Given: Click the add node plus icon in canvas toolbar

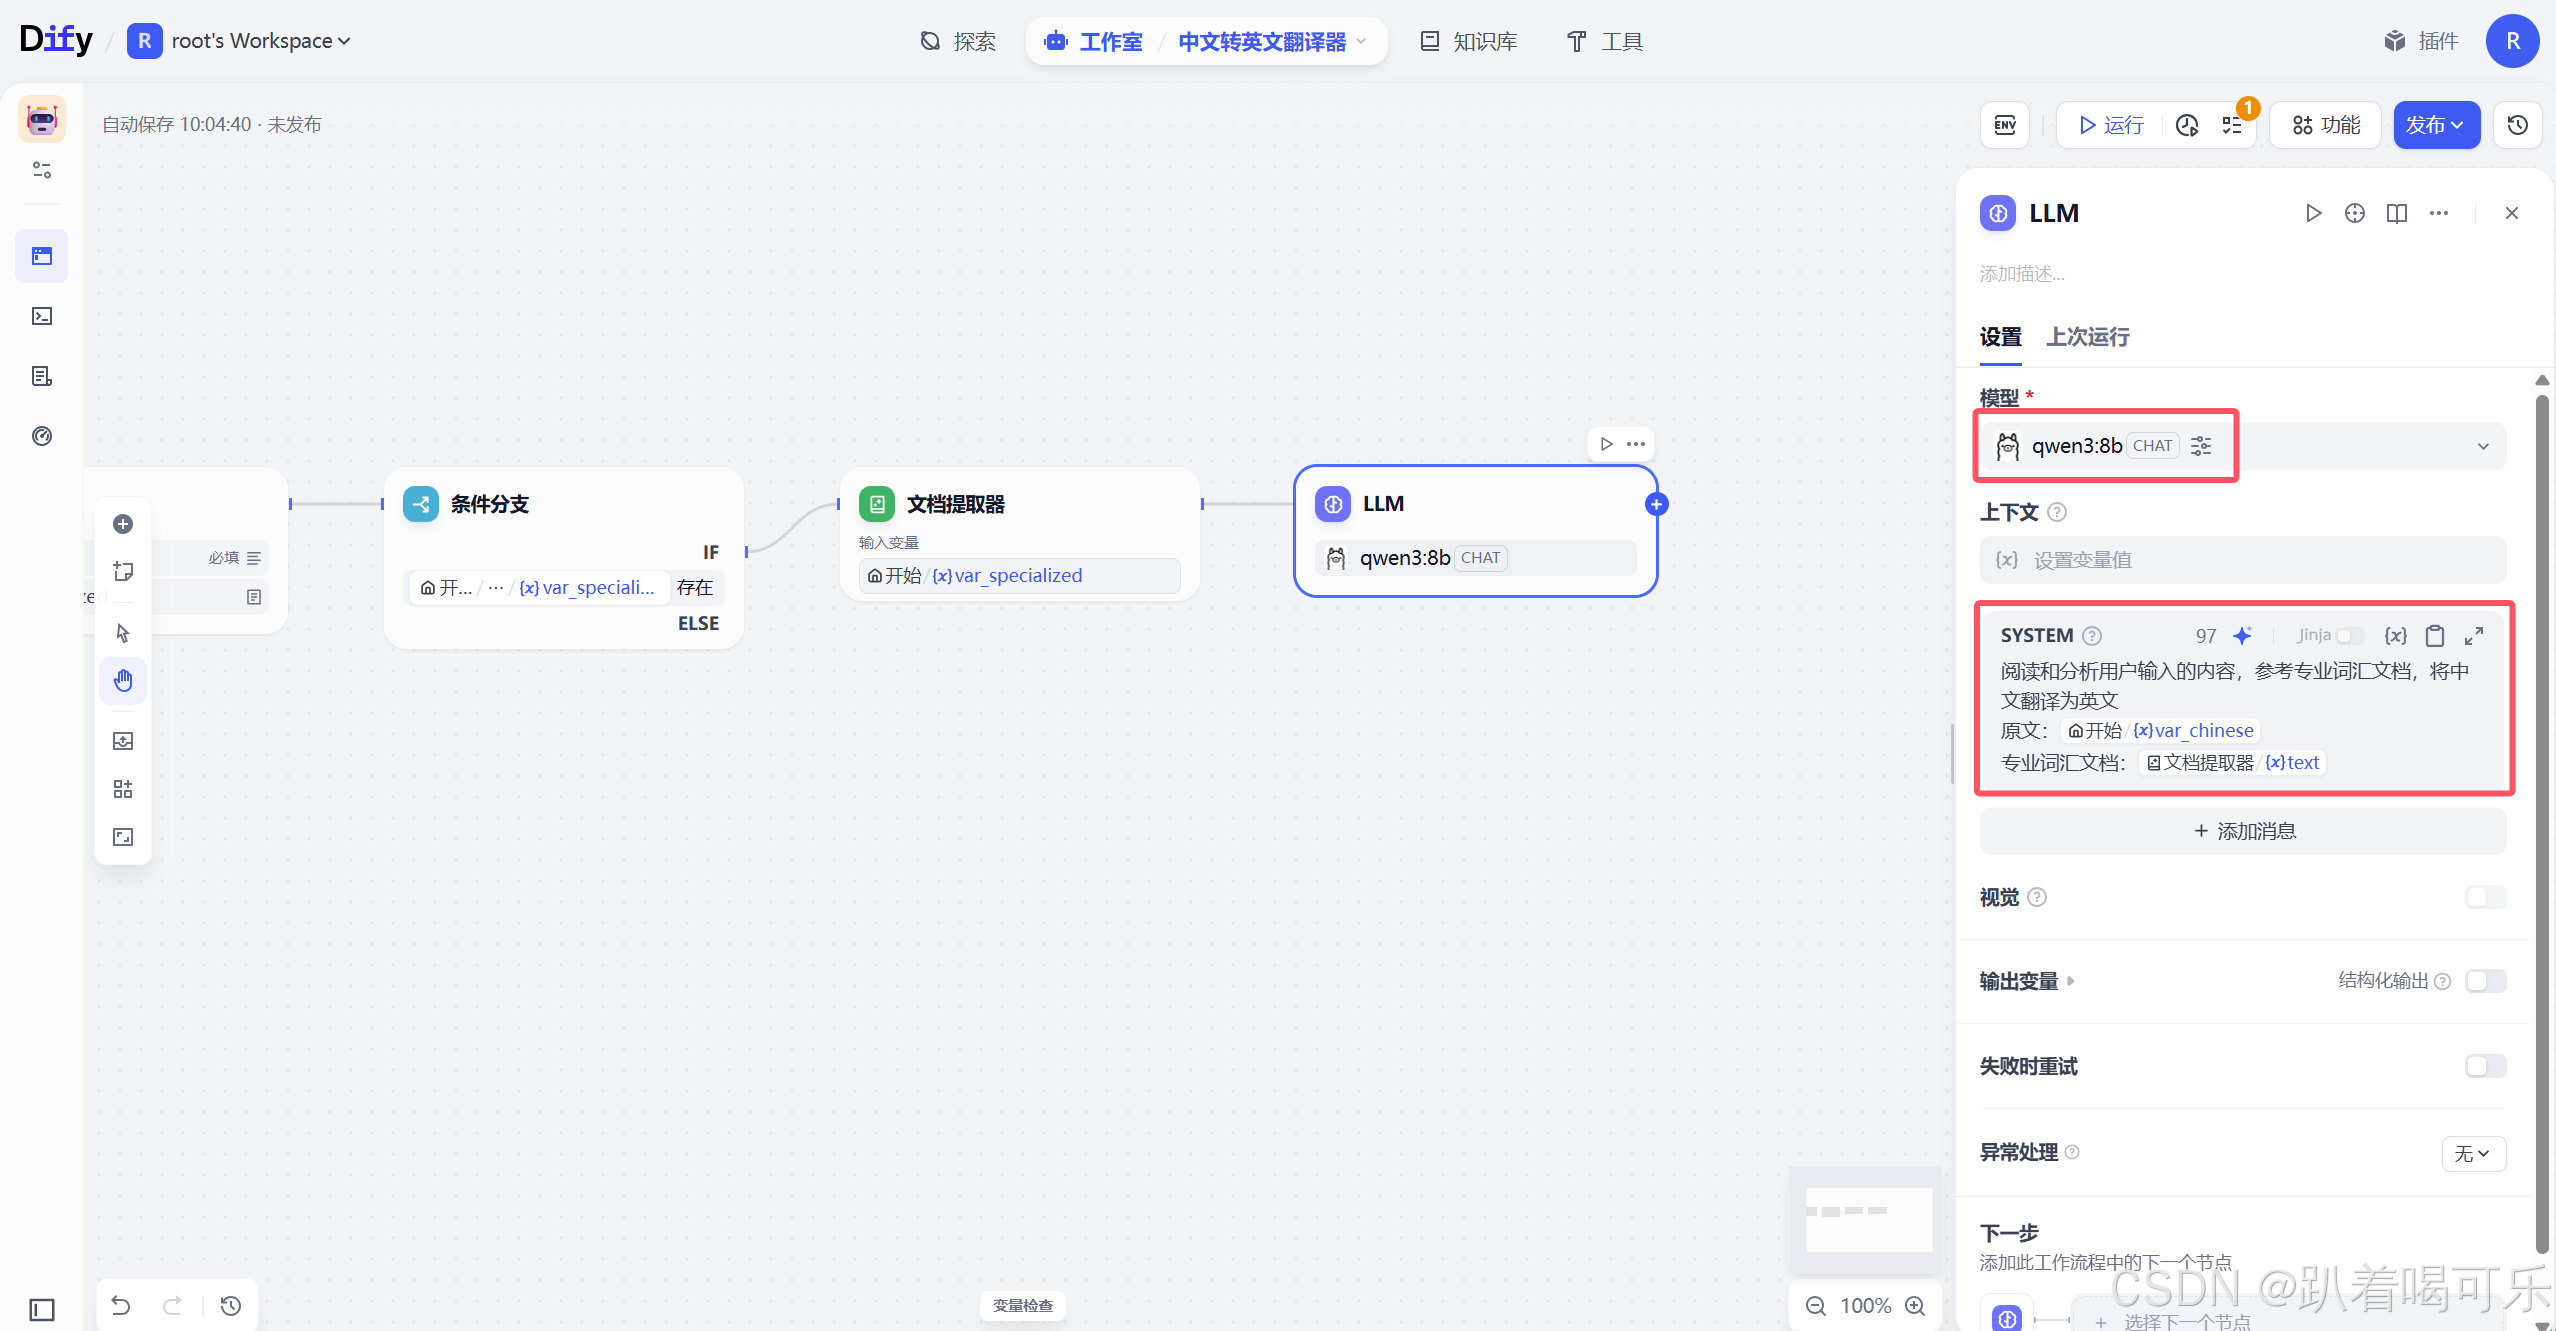Looking at the screenshot, I should pyautogui.click(x=123, y=524).
